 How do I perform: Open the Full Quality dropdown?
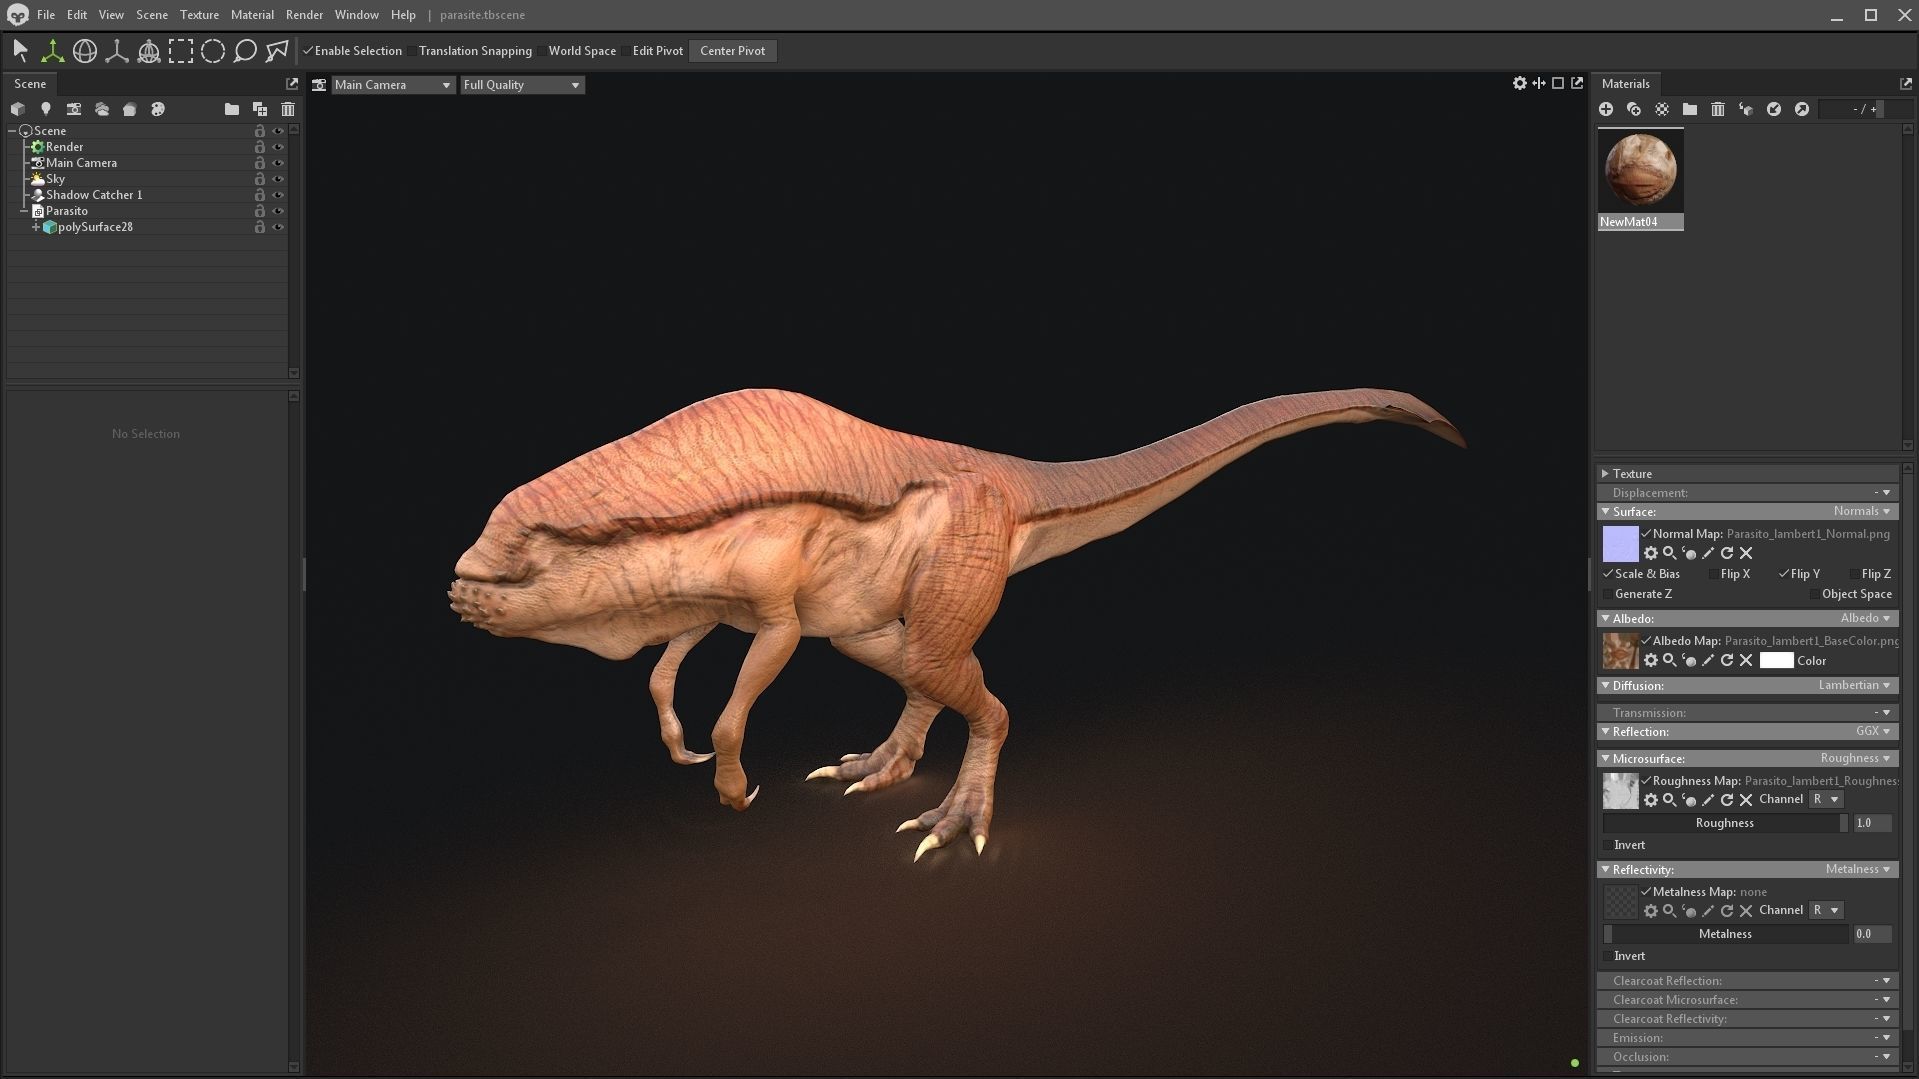(522, 85)
